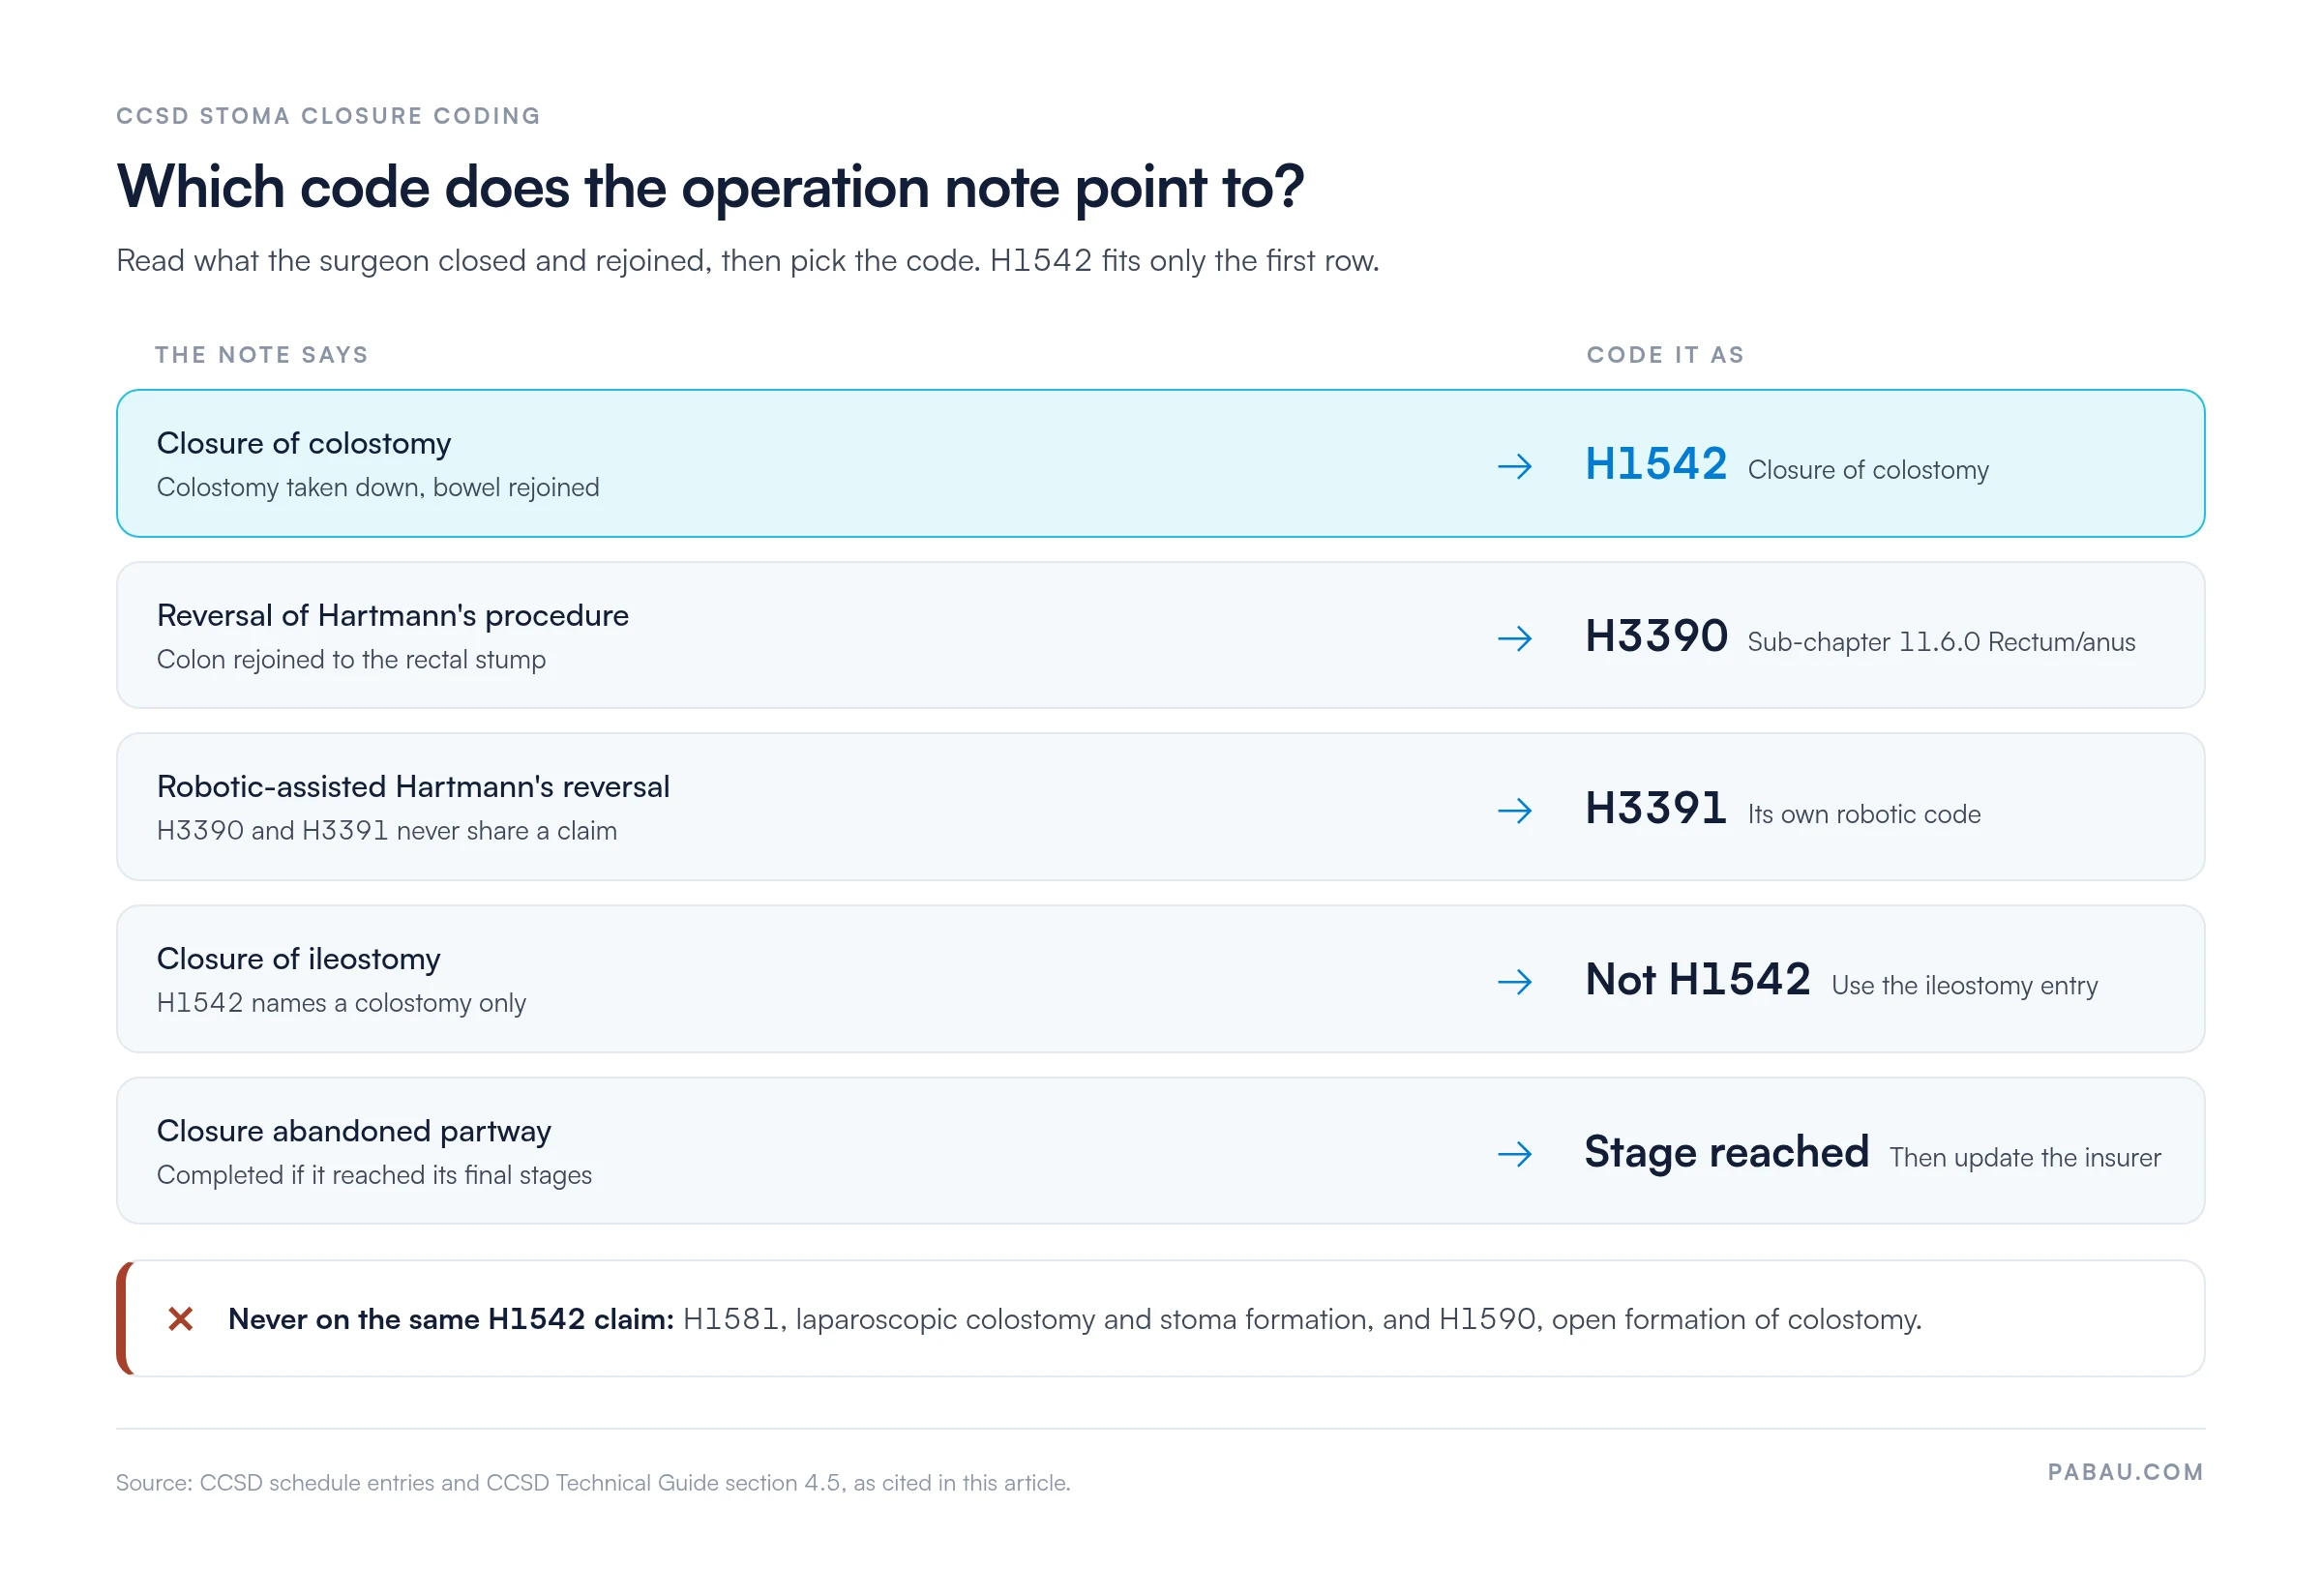This screenshot has height=1596, width=2322.
Task: Click 'CCSD STOMA CLOSURE CODING' eyebrow label
Action: 328,116
